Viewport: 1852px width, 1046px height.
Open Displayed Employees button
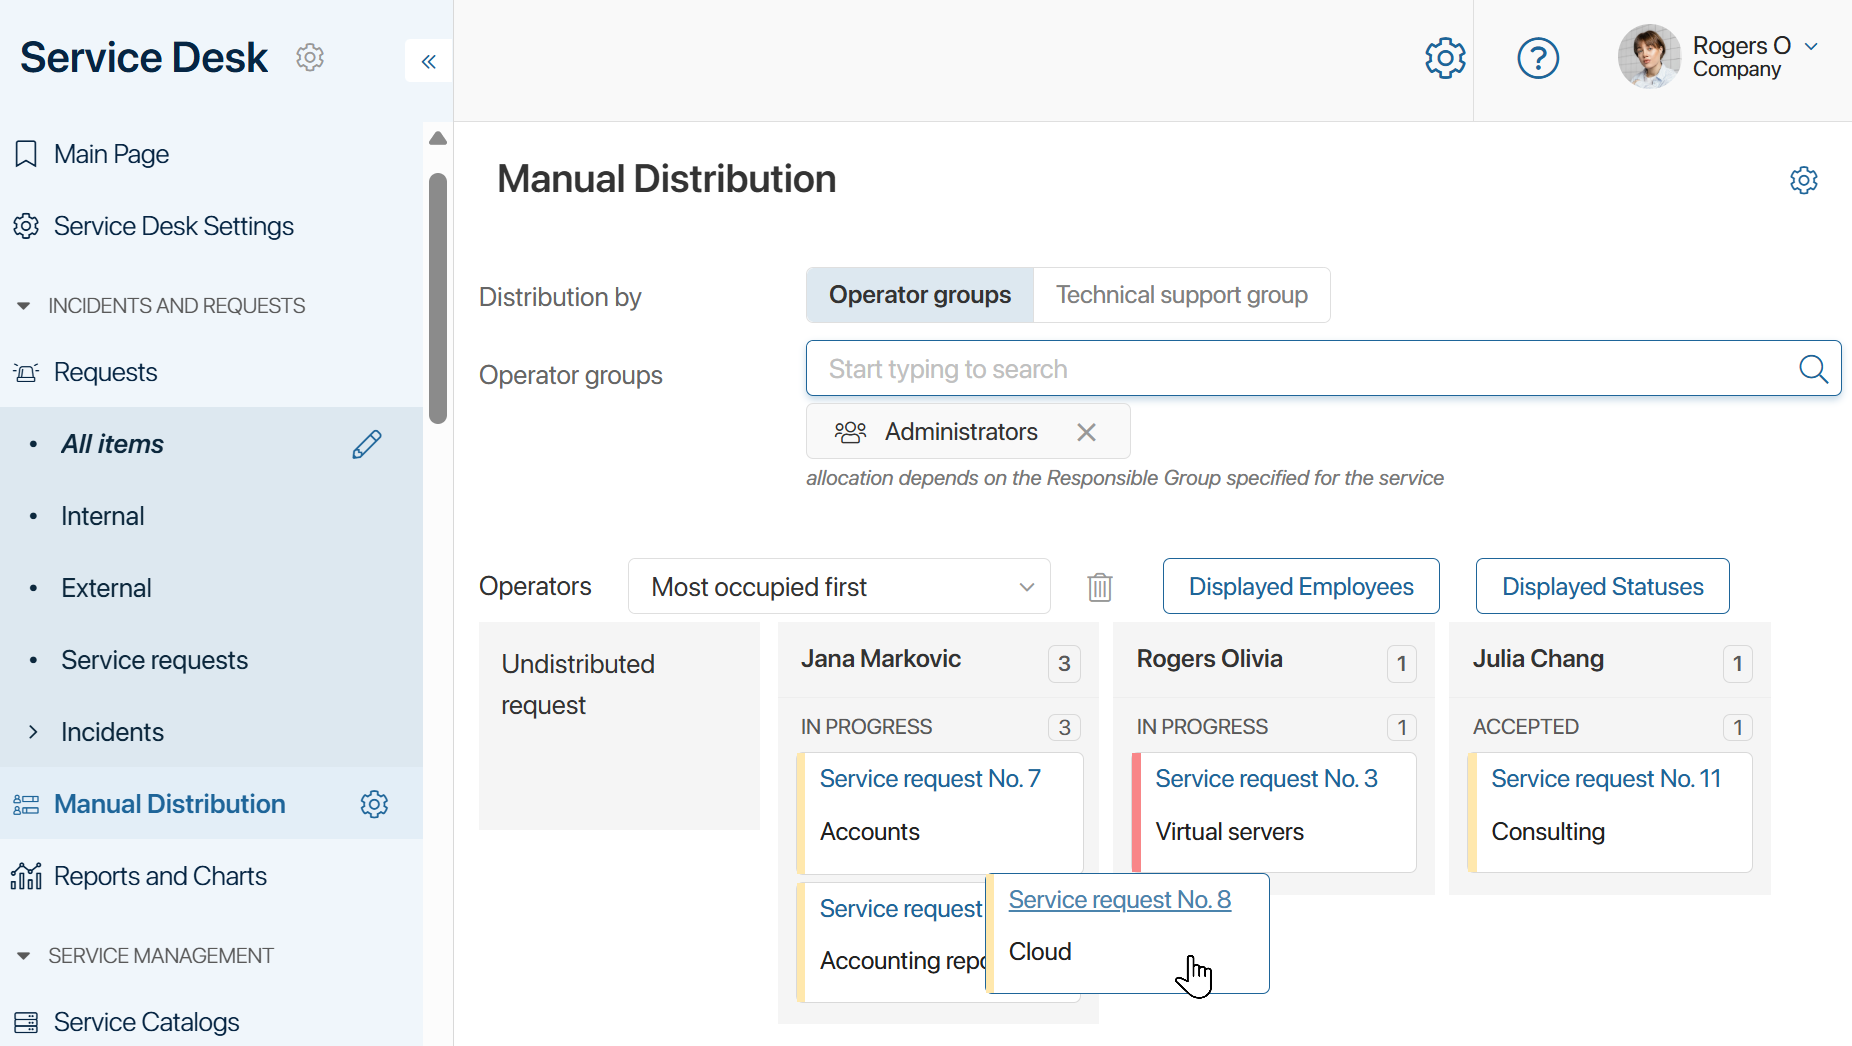point(1301,586)
